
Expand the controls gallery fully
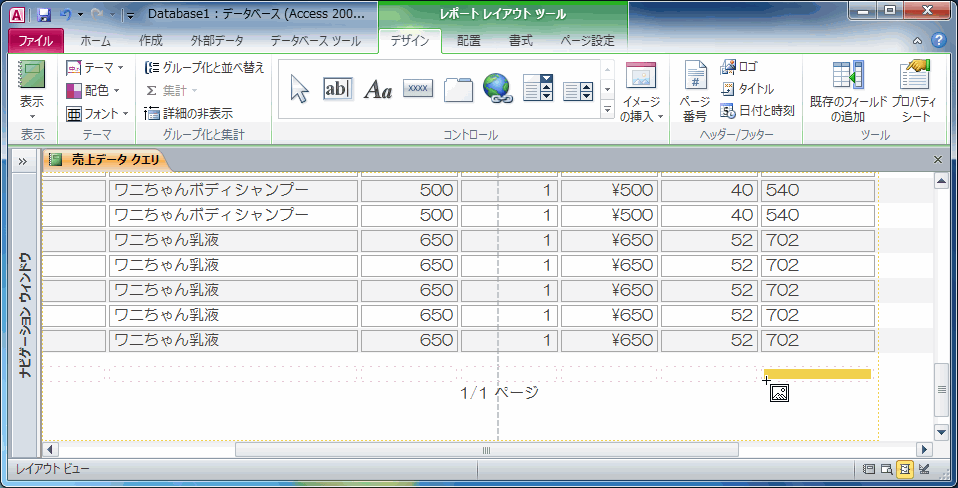(x=607, y=110)
